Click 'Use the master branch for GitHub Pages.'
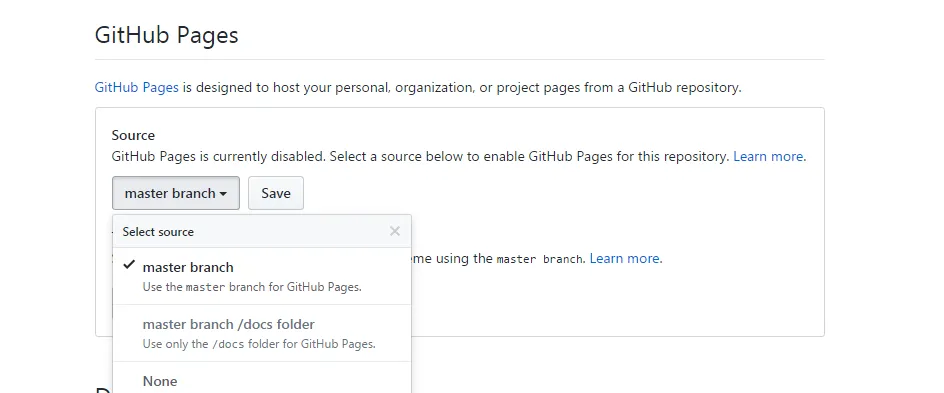Screen dimensions: 944x393 252,287
